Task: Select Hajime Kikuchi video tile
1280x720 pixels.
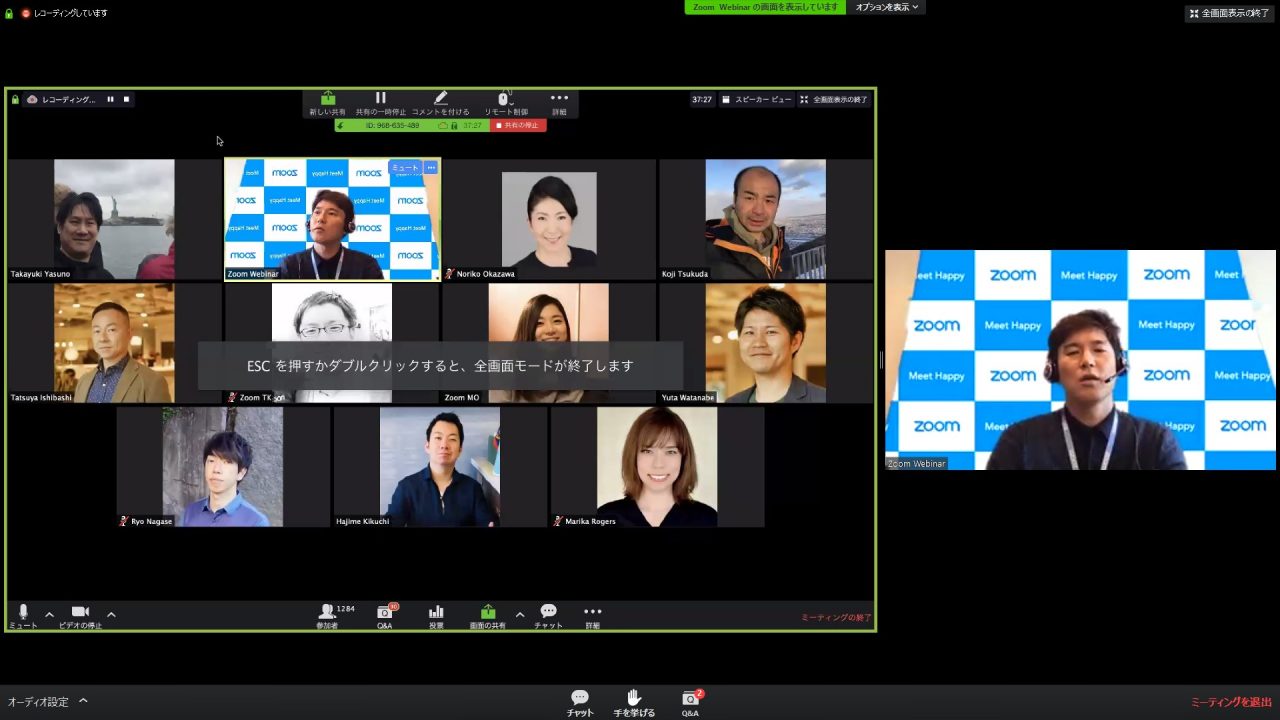Action: coord(440,467)
